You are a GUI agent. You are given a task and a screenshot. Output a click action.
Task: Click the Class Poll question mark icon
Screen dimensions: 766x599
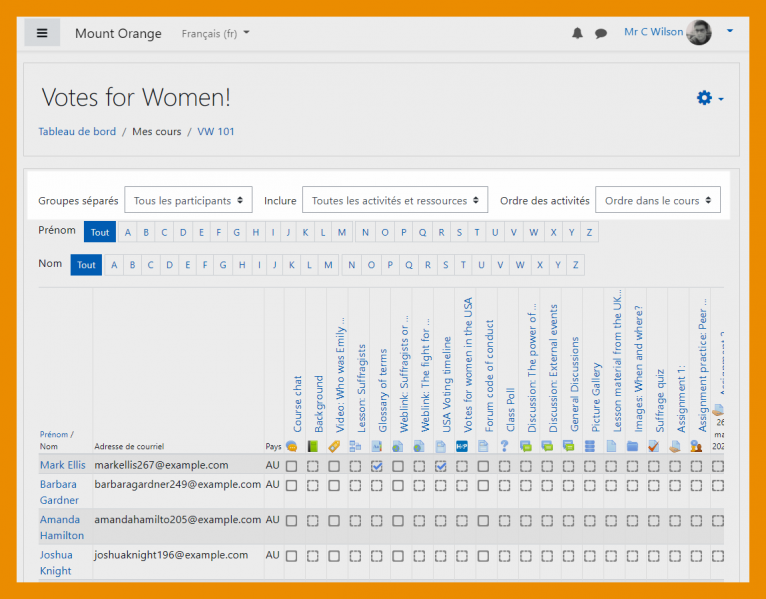point(505,446)
